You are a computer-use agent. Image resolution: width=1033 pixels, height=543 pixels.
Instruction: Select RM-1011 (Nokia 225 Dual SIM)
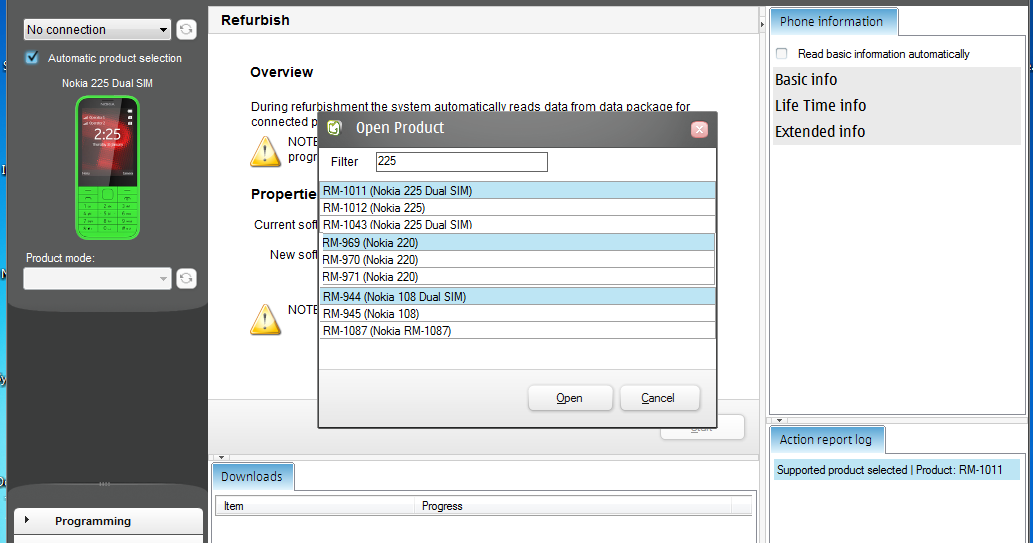point(517,190)
